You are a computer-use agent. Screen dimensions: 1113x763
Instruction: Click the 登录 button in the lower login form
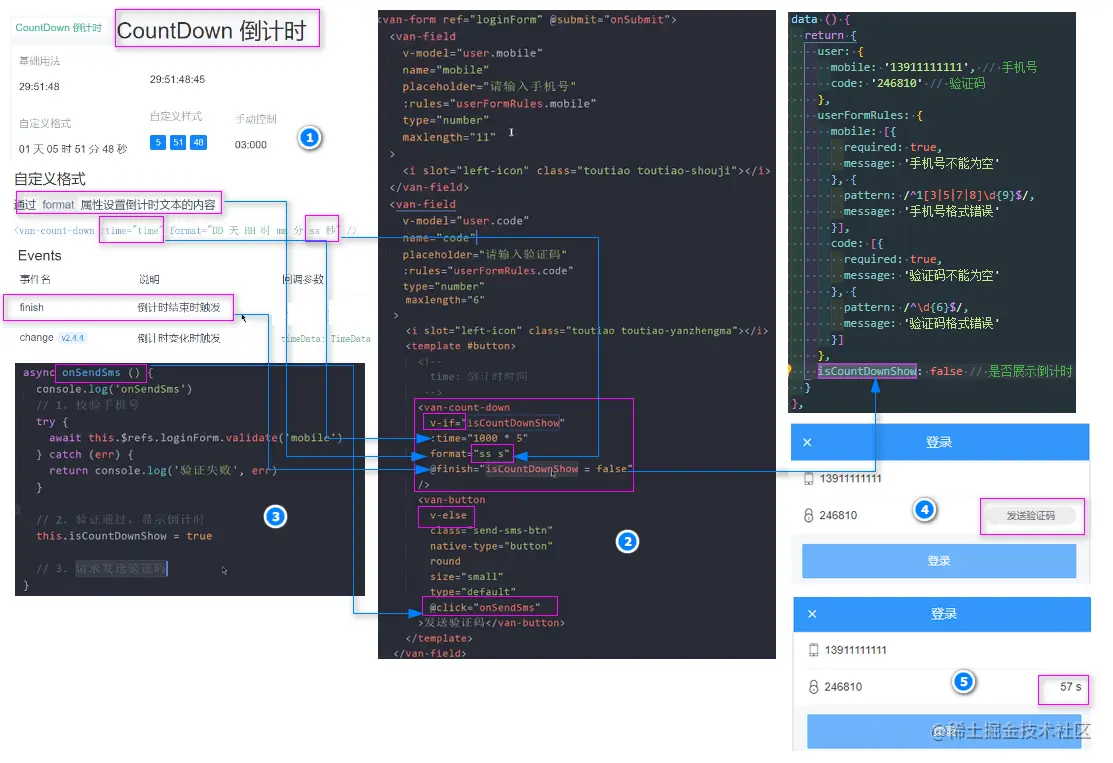click(944, 731)
